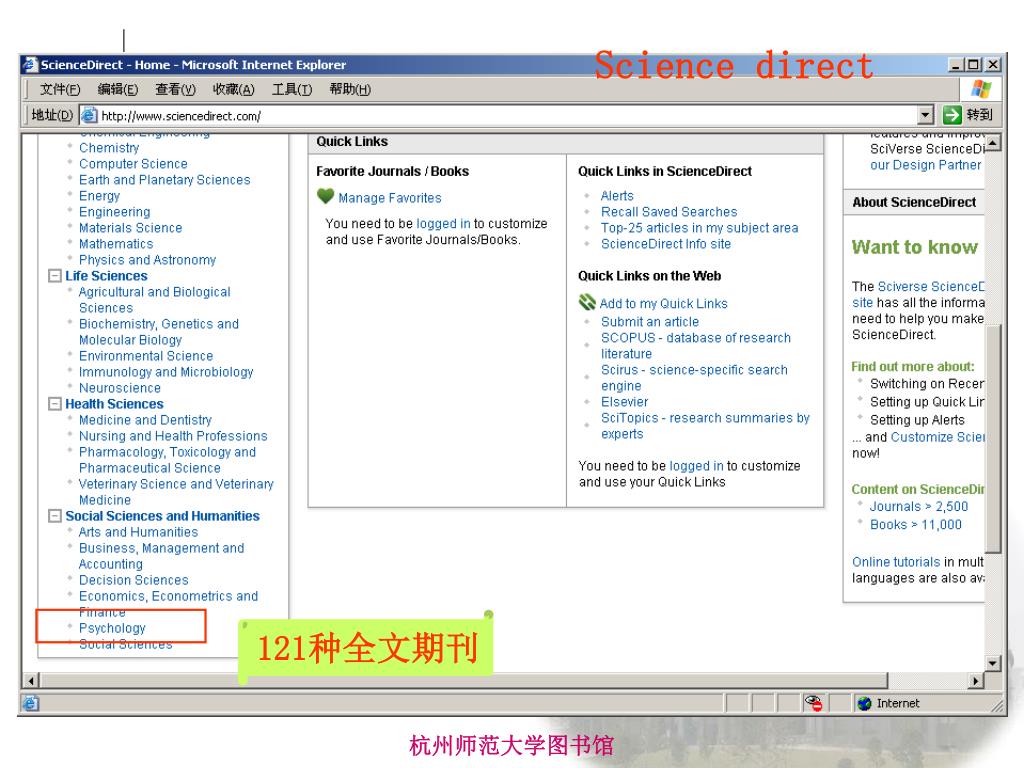Screen dimensions: 1024x768
Task: Click the horizontal scrollbar right arrow
Action: tap(976, 680)
